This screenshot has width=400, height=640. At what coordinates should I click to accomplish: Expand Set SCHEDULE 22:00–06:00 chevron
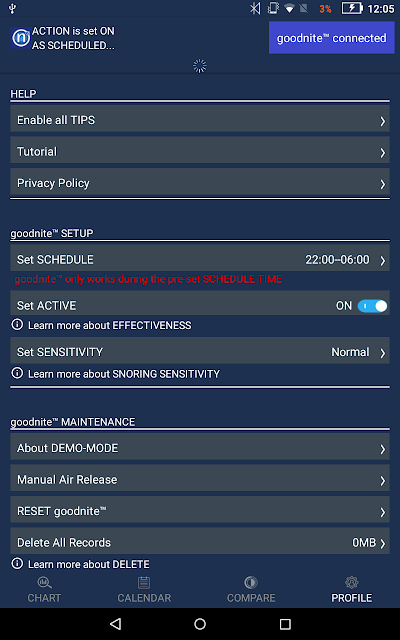(382, 260)
